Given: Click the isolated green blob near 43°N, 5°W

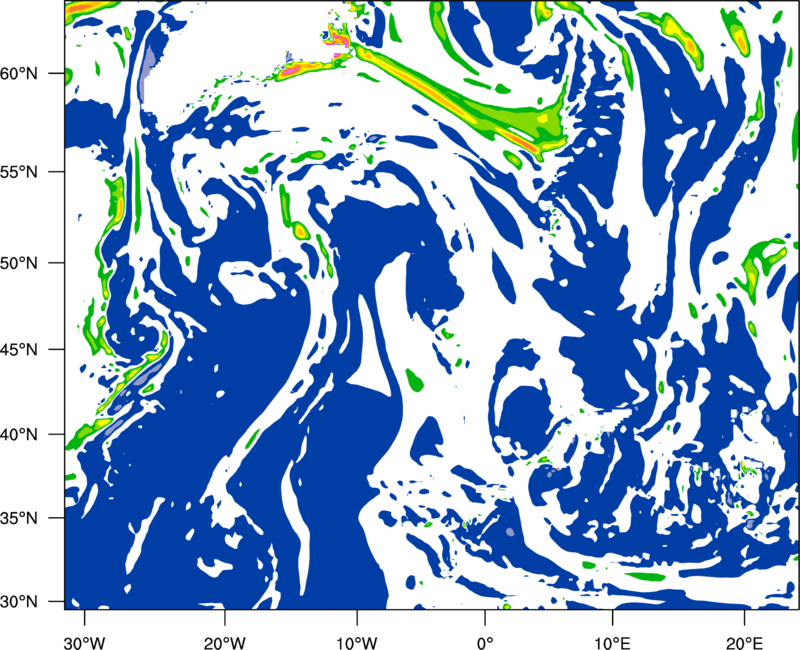Looking at the screenshot, I should [416, 379].
